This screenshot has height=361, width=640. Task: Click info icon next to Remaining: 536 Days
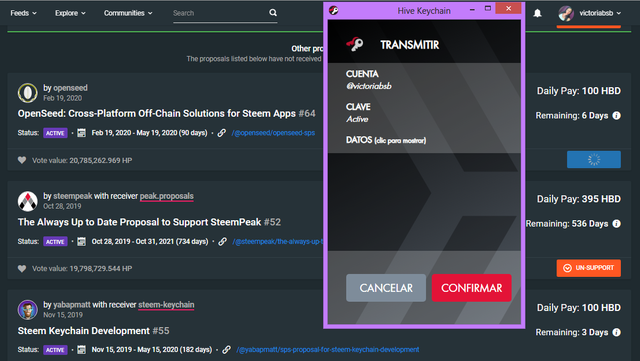617,224
